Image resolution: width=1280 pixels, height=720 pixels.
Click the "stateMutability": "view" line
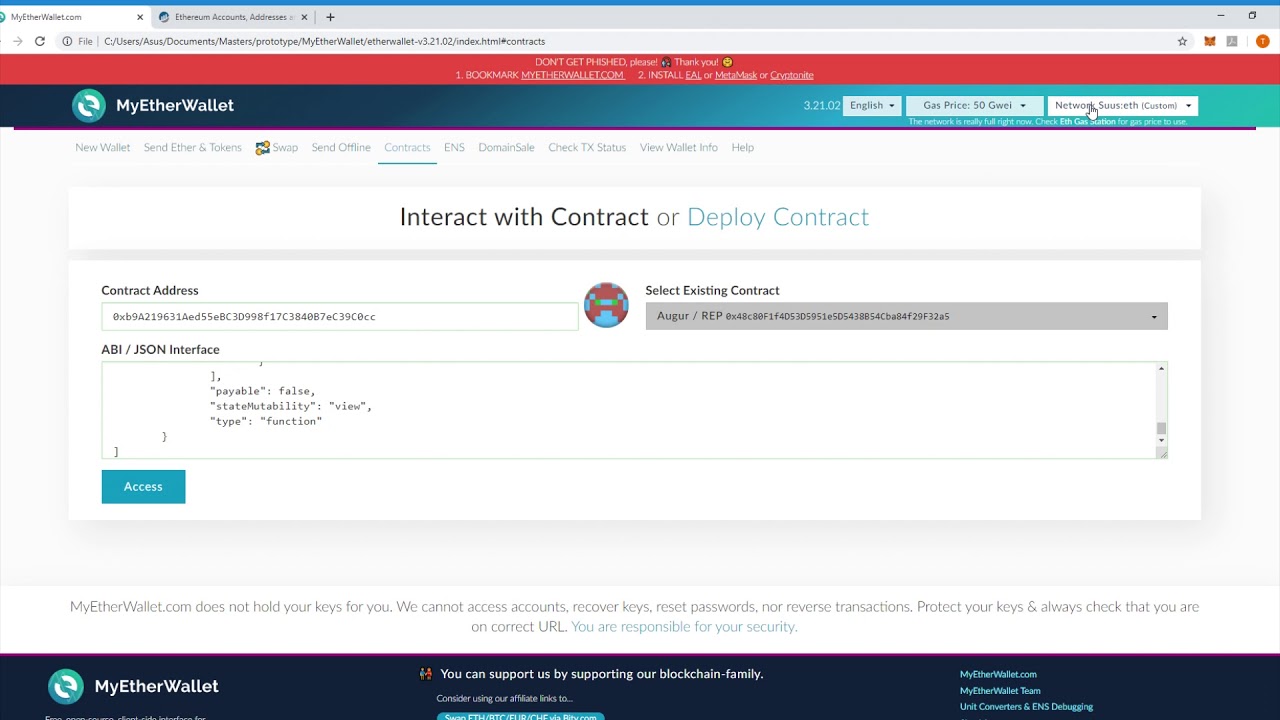(291, 406)
